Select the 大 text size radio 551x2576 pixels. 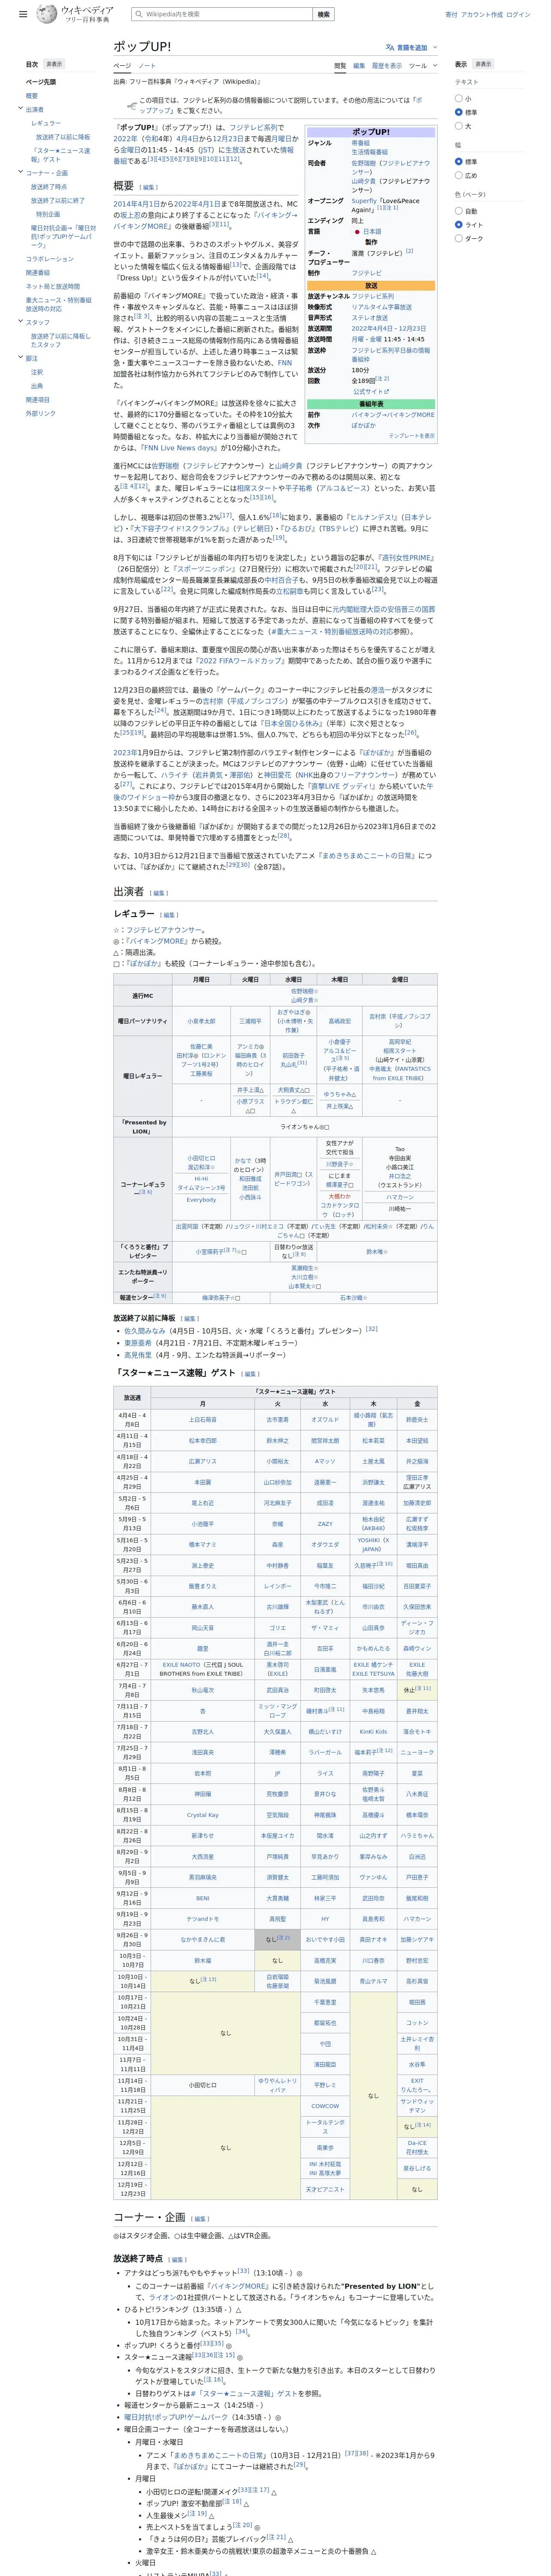[459, 126]
